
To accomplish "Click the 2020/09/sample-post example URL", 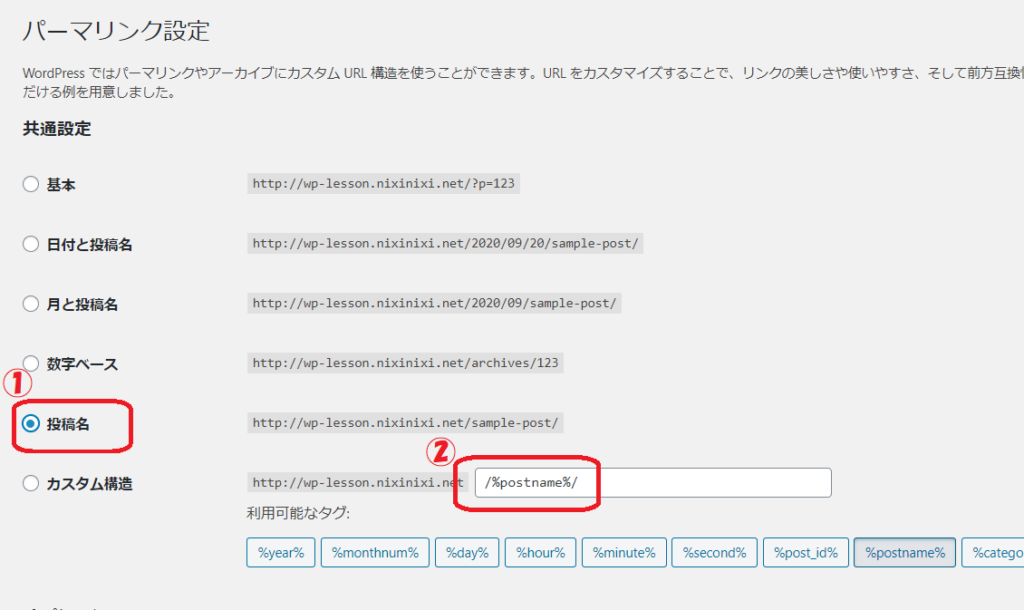I will [434, 304].
